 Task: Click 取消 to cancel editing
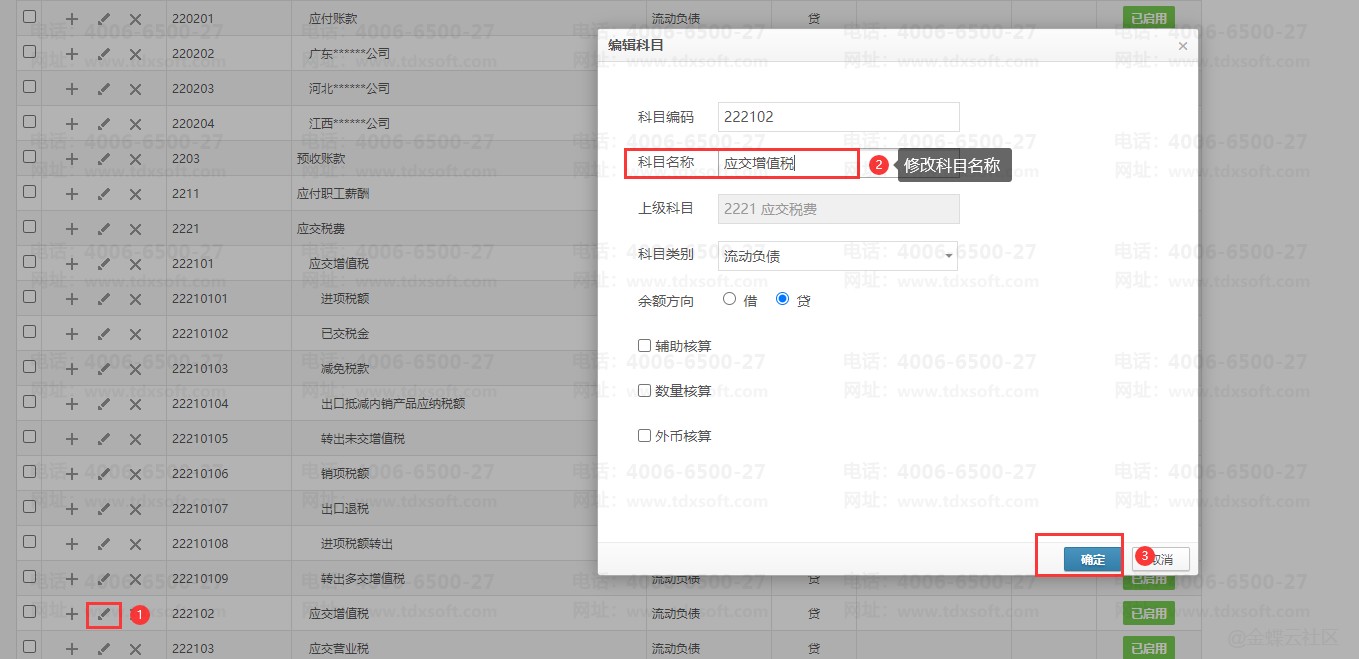click(1162, 559)
